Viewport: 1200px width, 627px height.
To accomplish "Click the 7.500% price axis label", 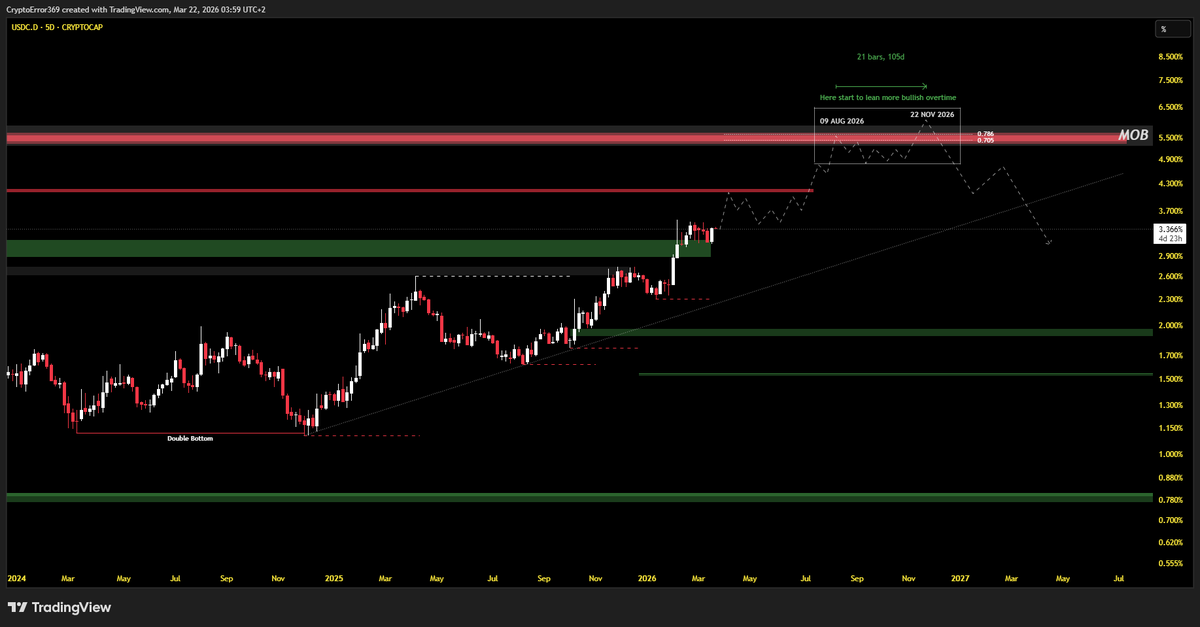I will (x=1170, y=80).
